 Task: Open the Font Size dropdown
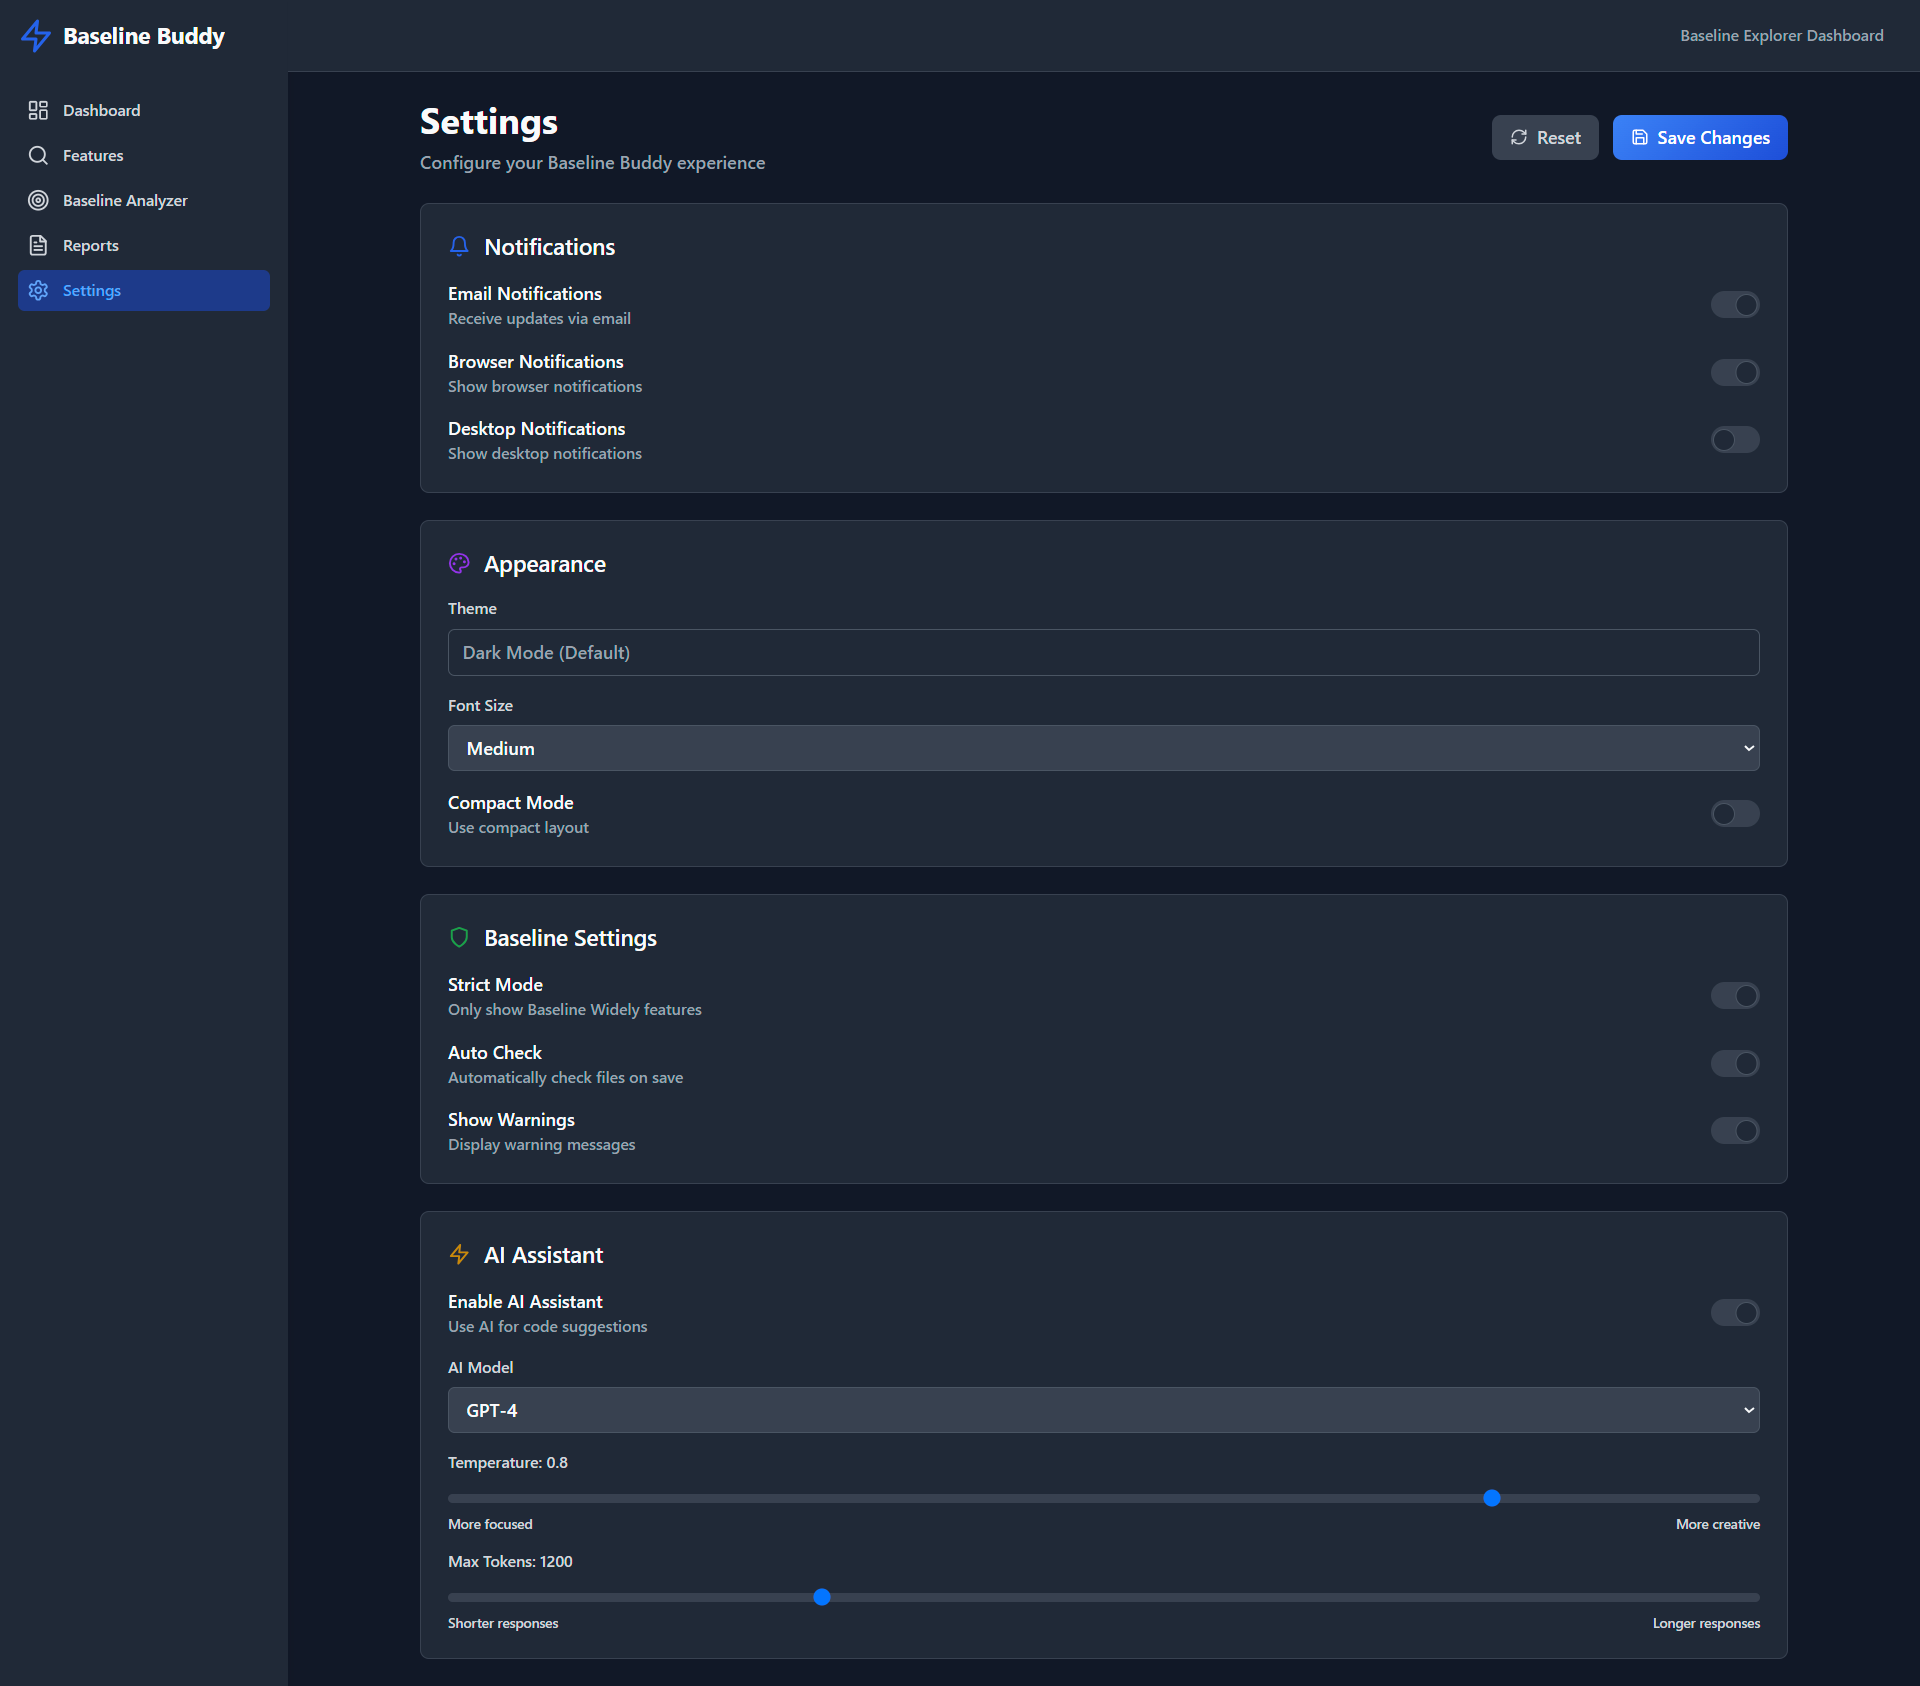coord(1103,748)
